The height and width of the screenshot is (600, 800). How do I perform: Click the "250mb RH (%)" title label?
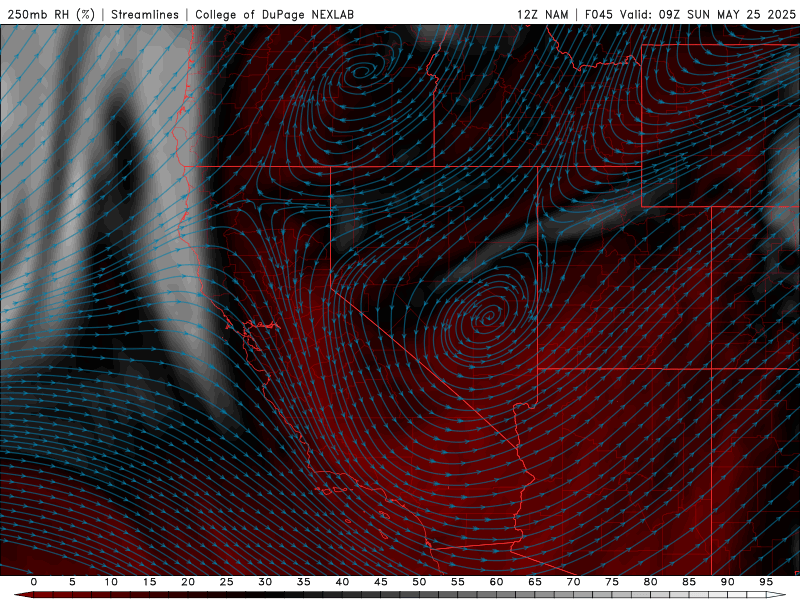[51, 14]
